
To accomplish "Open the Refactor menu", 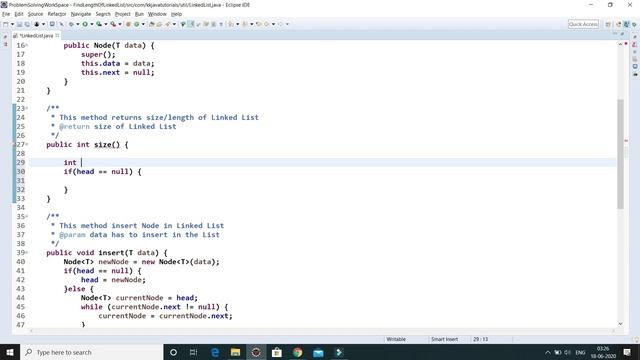I will click(57, 14).
